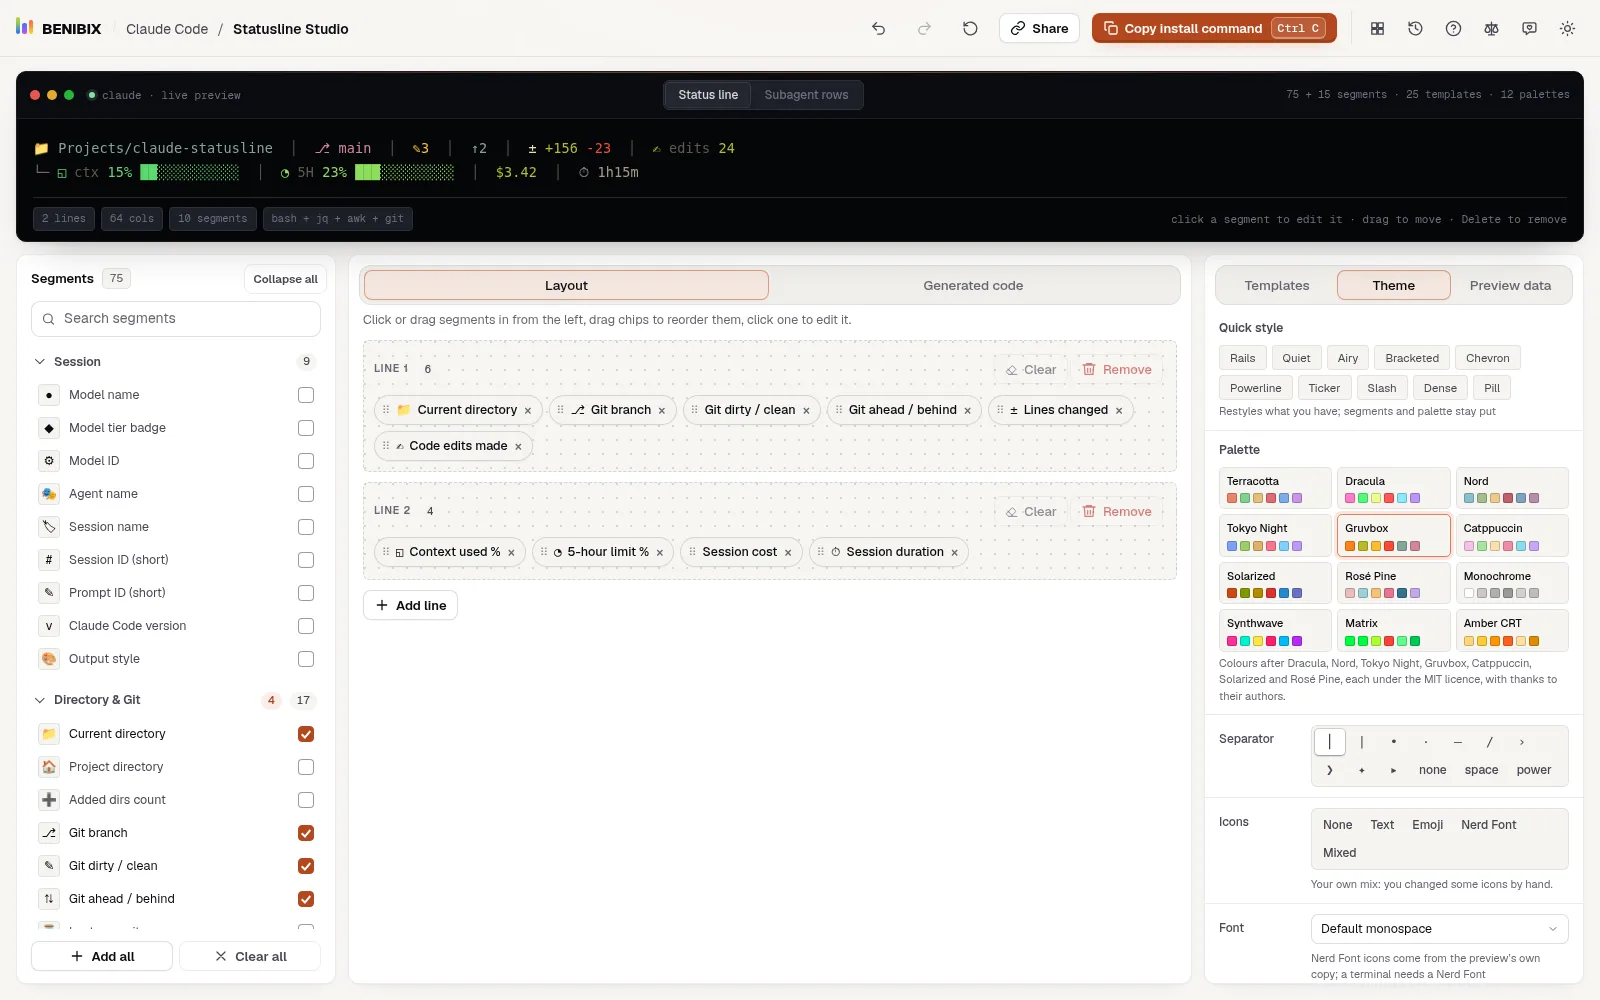The image size is (1600, 1000).
Task: Select the Dracula palette
Action: pos(1393,488)
